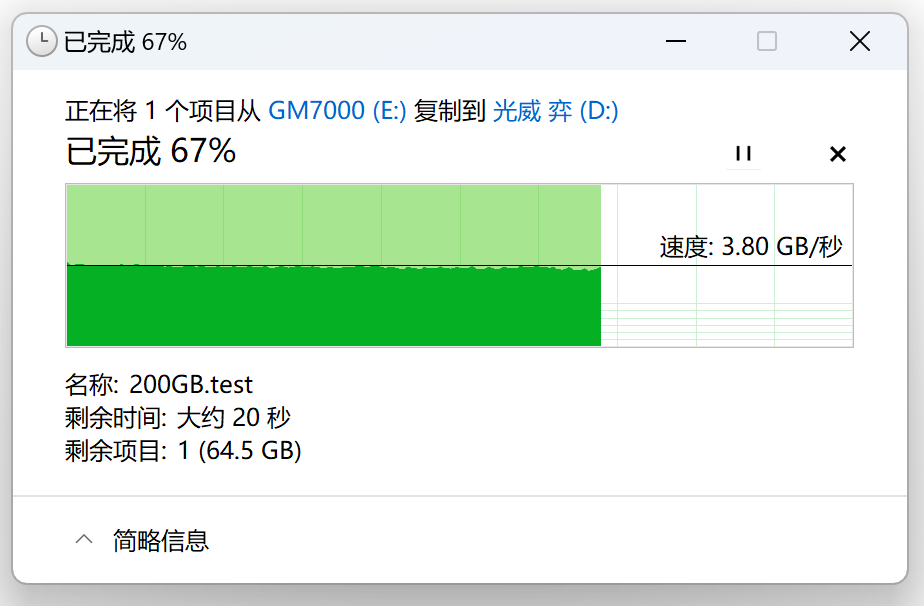Screen dimensions: 924x606
Task: Click the 剩余项目 1 (64.5 GB) text
Action: [x=183, y=451]
